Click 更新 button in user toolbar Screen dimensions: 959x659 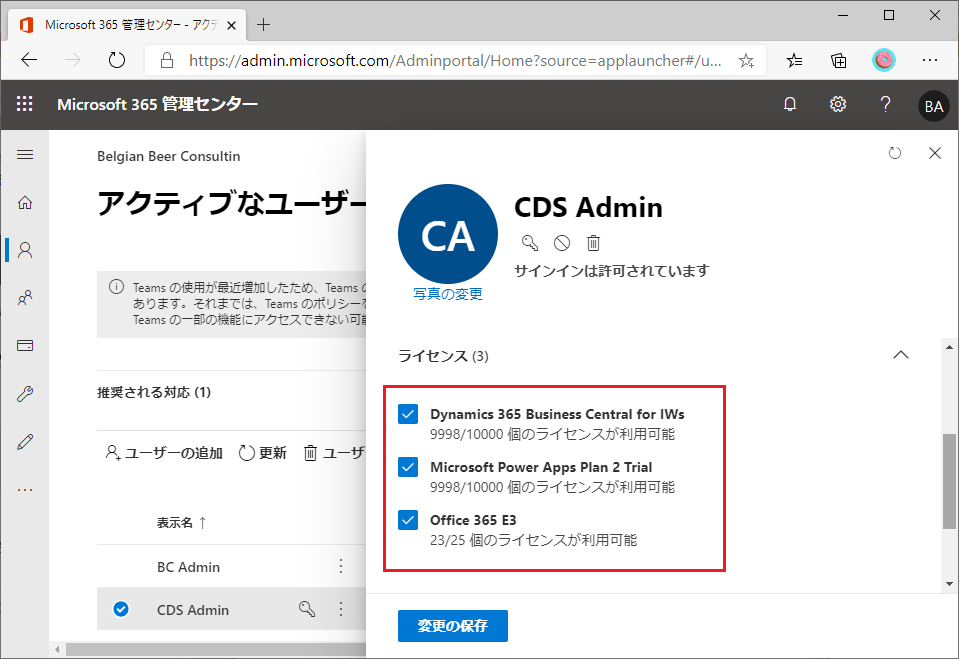pos(263,453)
